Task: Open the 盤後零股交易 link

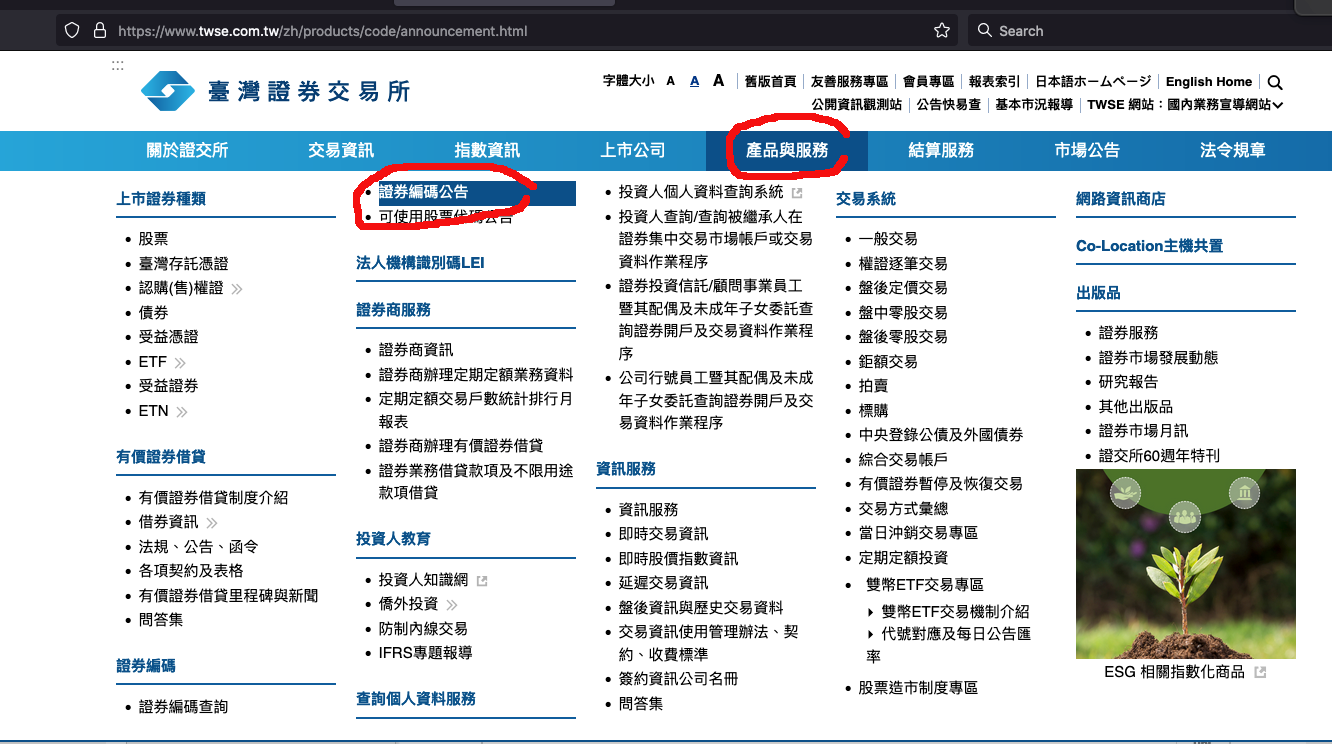Action: [902, 337]
